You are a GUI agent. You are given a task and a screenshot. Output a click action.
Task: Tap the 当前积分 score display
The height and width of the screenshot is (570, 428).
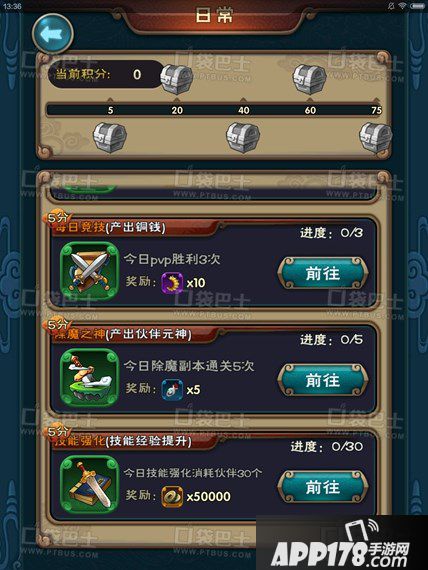tap(105, 75)
